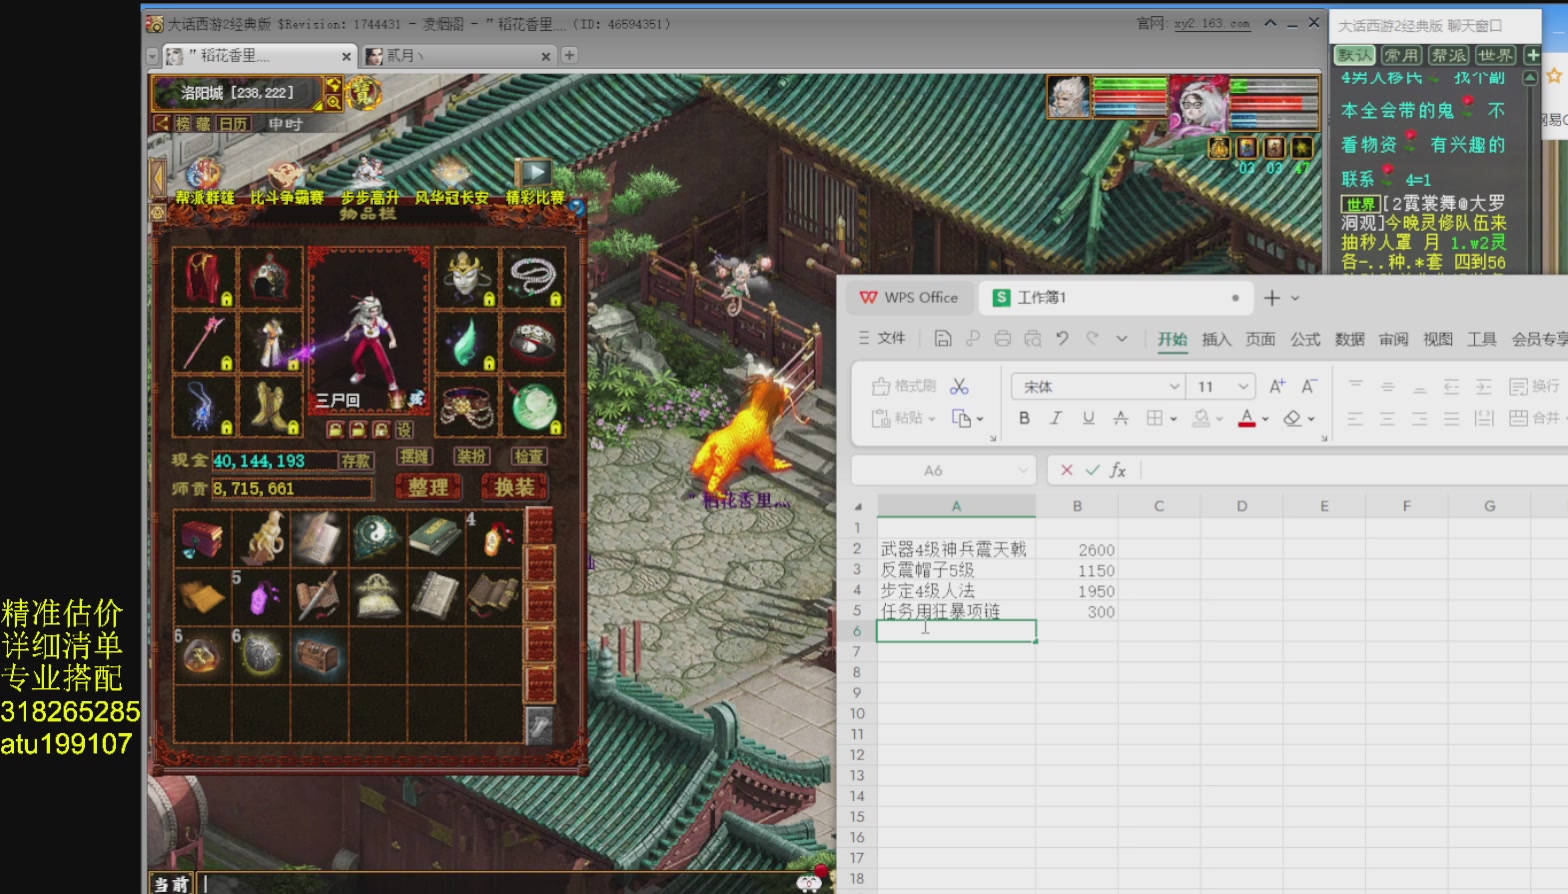Open print preview in WPS toolbar
Viewport: 1568px width, 894px height.
point(1032,339)
